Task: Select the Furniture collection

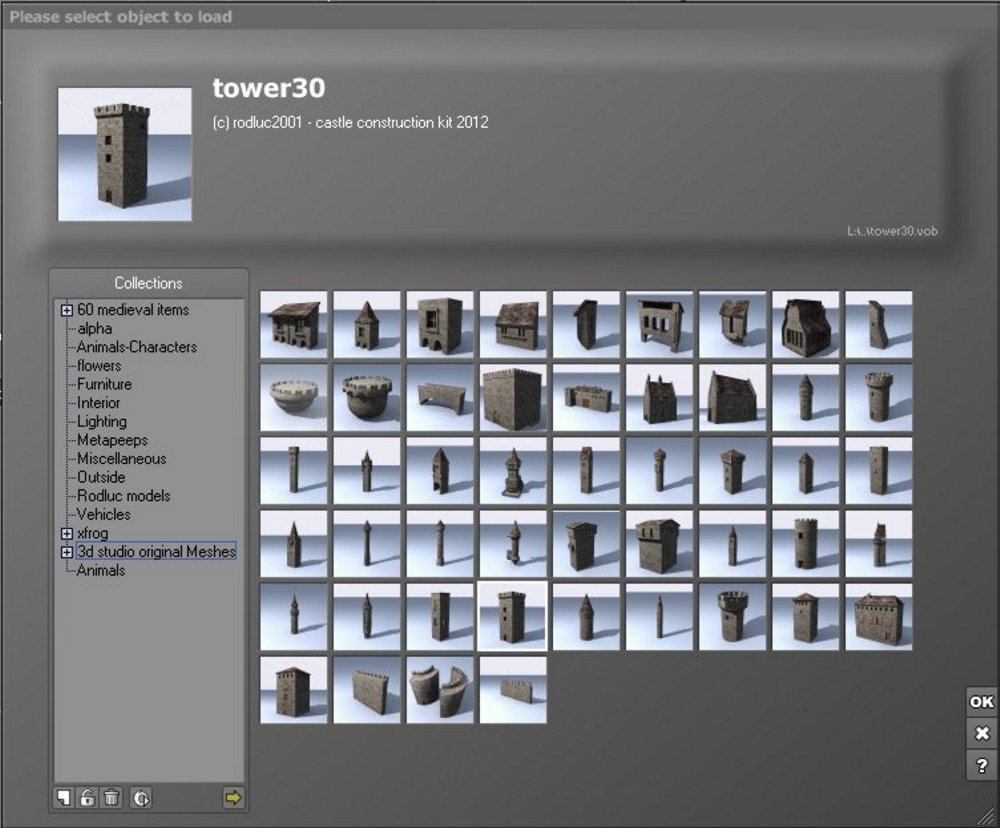Action: pos(104,384)
